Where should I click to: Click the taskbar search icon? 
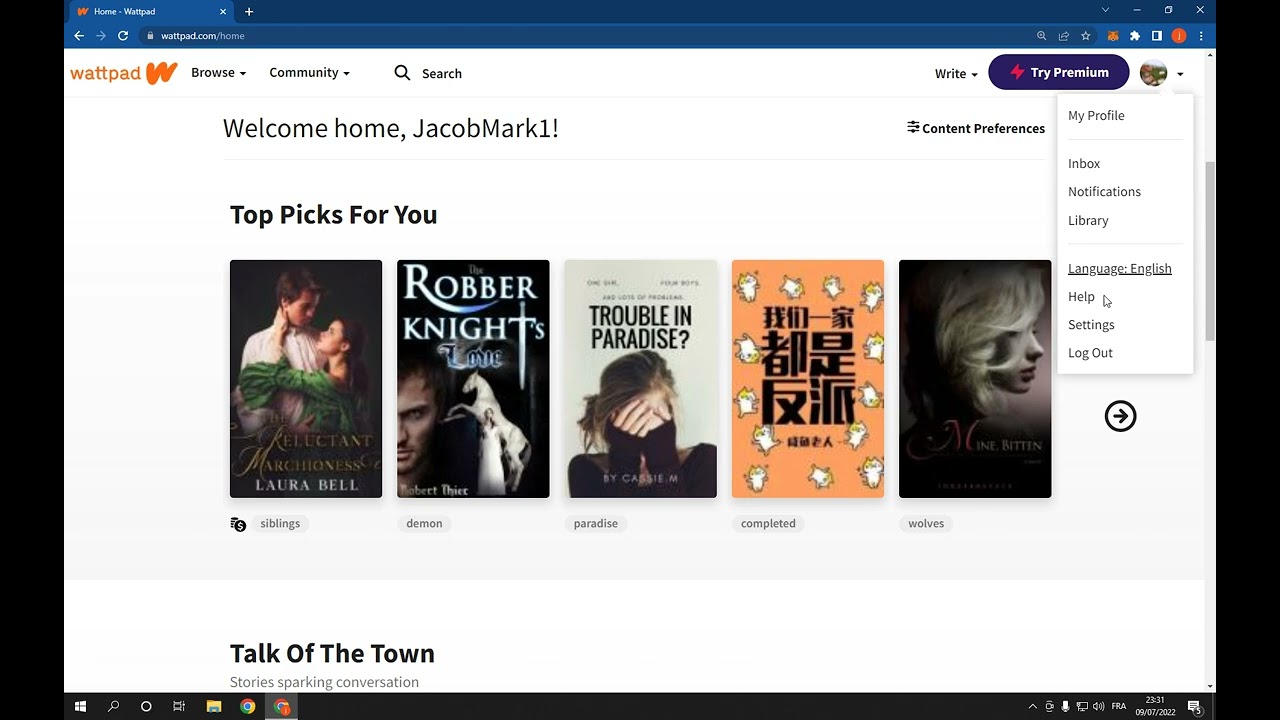tap(113, 706)
